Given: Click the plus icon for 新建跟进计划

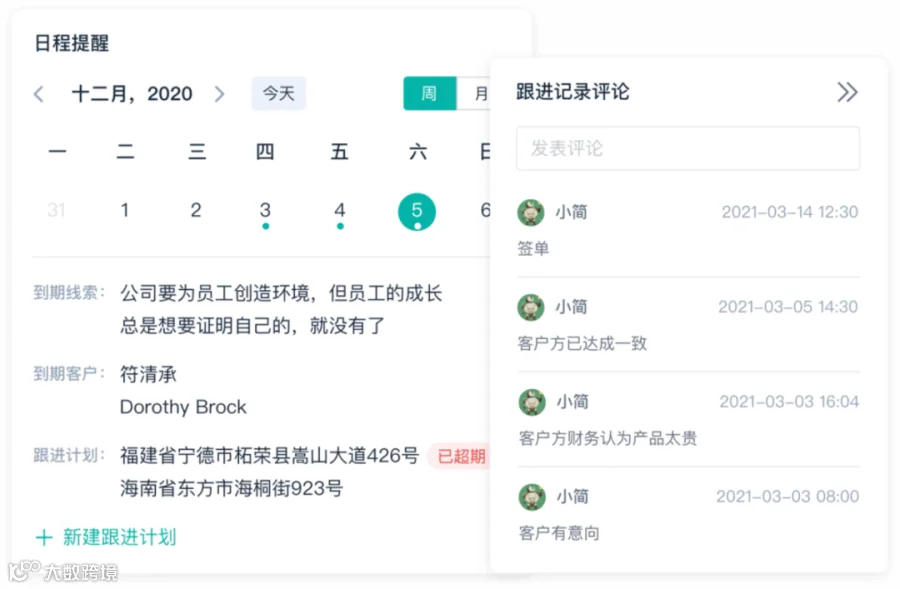Looking at the screenshot, I should 44,537.
